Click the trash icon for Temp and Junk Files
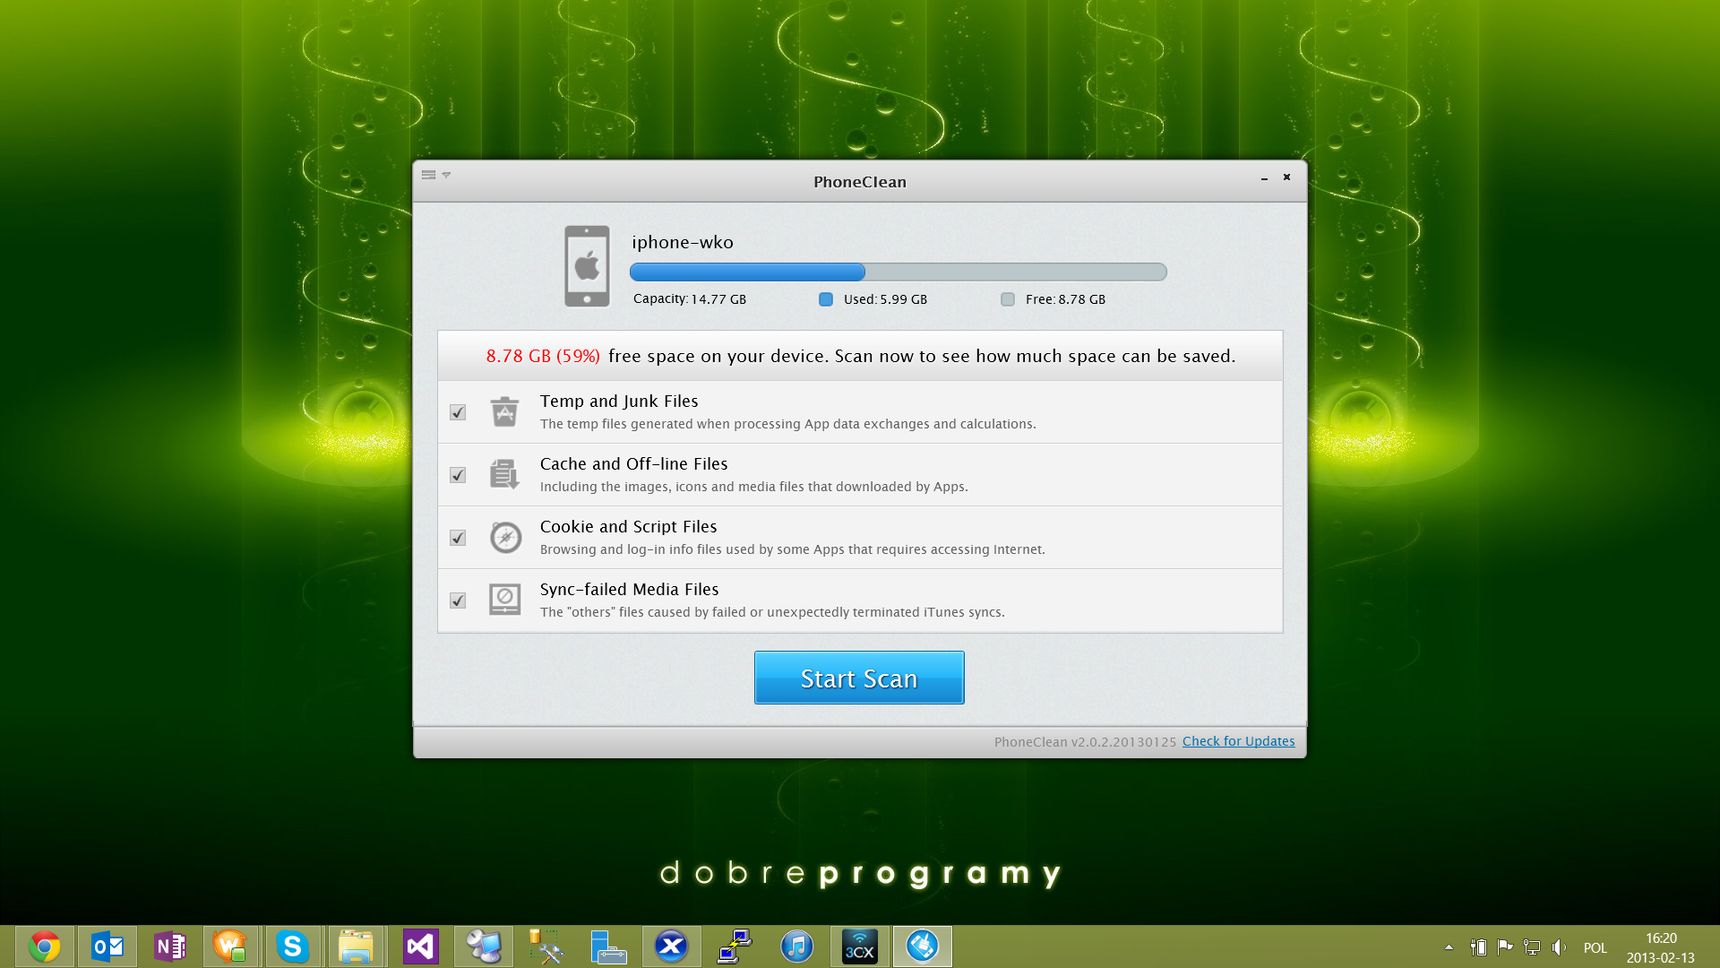The width and height of the screenshot is (1720, 968). (x=505, y=411)
